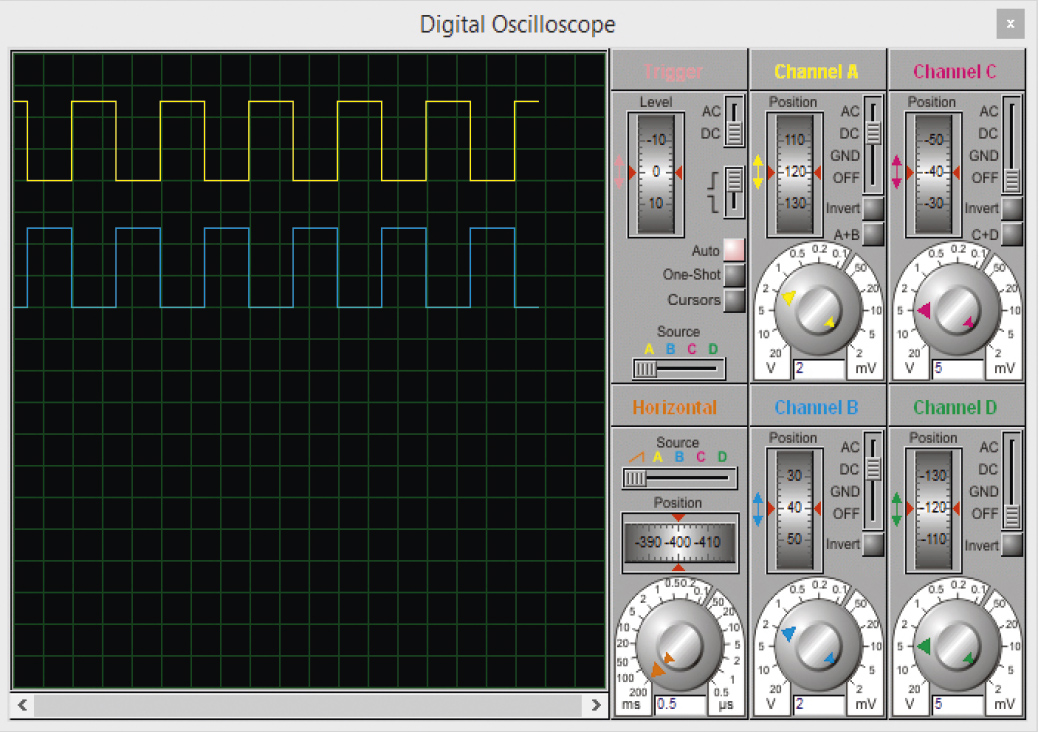The image size is (1039, 732).
Task: Click the rising edge trigger symbol
Action: pos(714,181)
